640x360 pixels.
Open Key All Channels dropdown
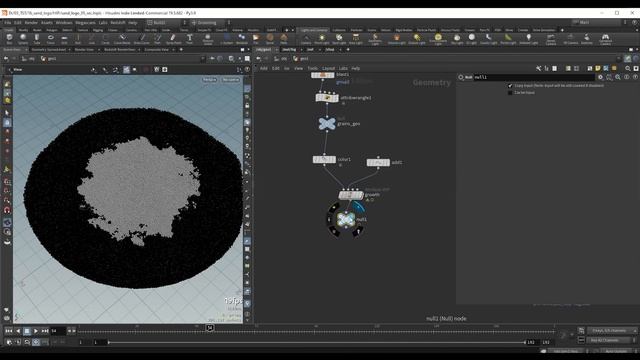click(x=611, y=340)
